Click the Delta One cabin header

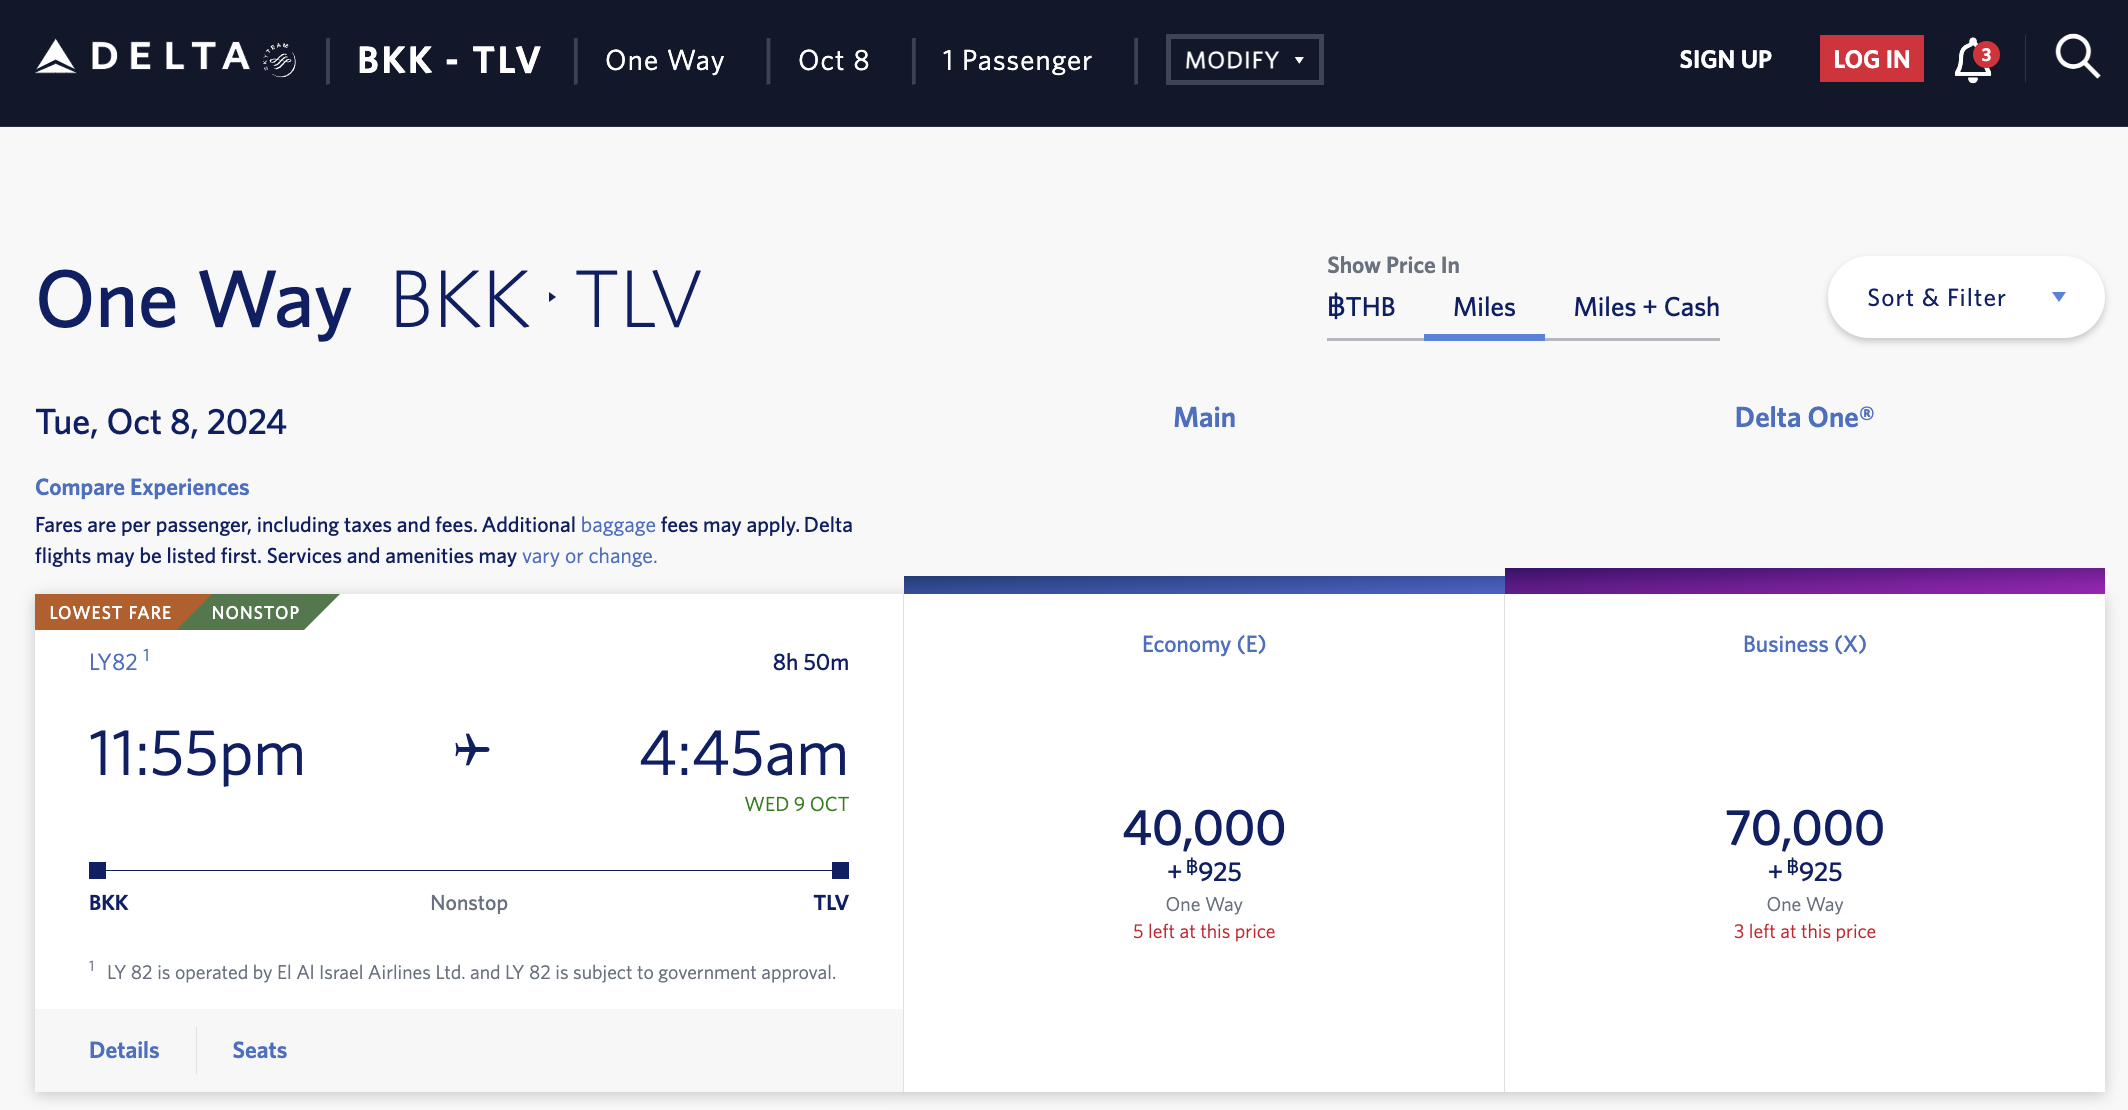1804,418
